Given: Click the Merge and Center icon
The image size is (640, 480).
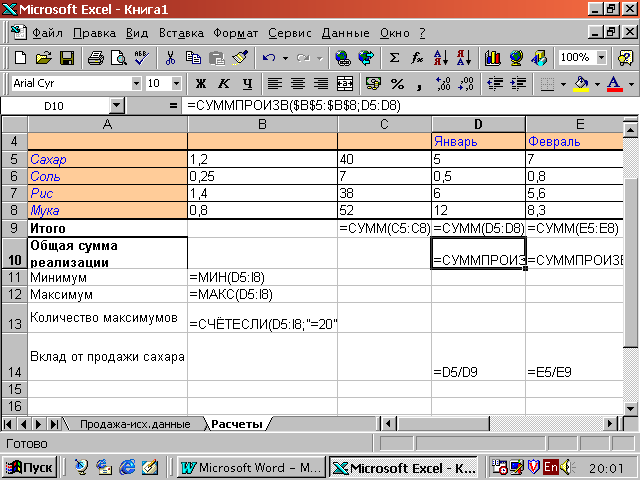Looking at the screenshot, I should point(345,84).
